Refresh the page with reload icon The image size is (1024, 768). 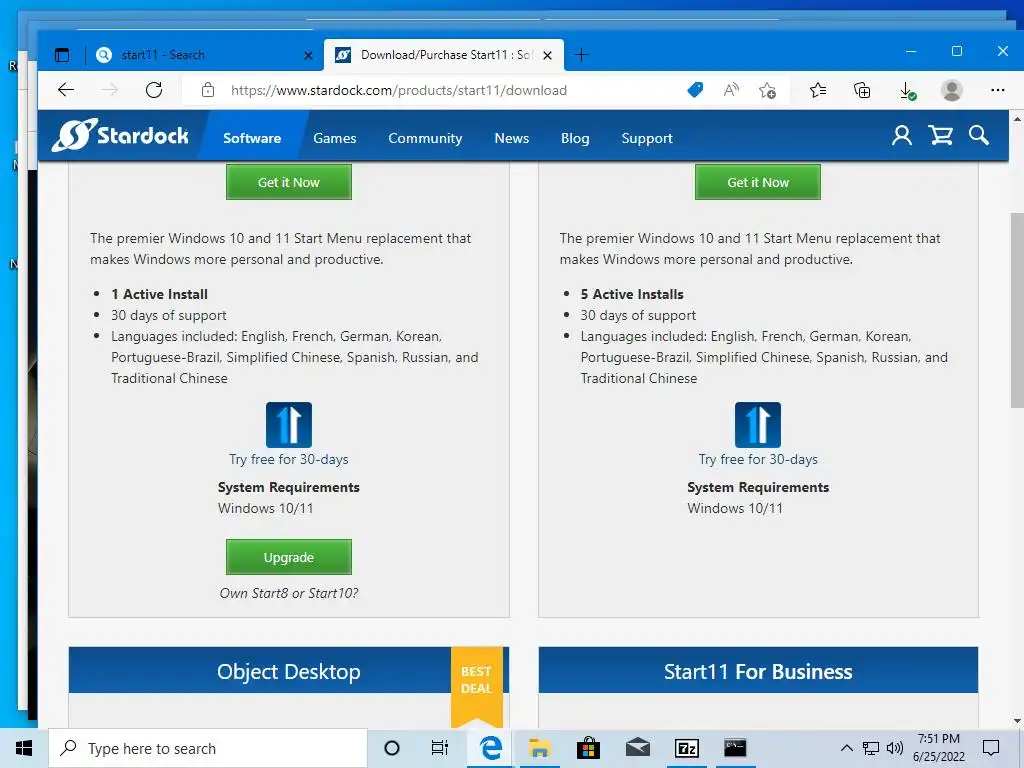pos(154,90)
